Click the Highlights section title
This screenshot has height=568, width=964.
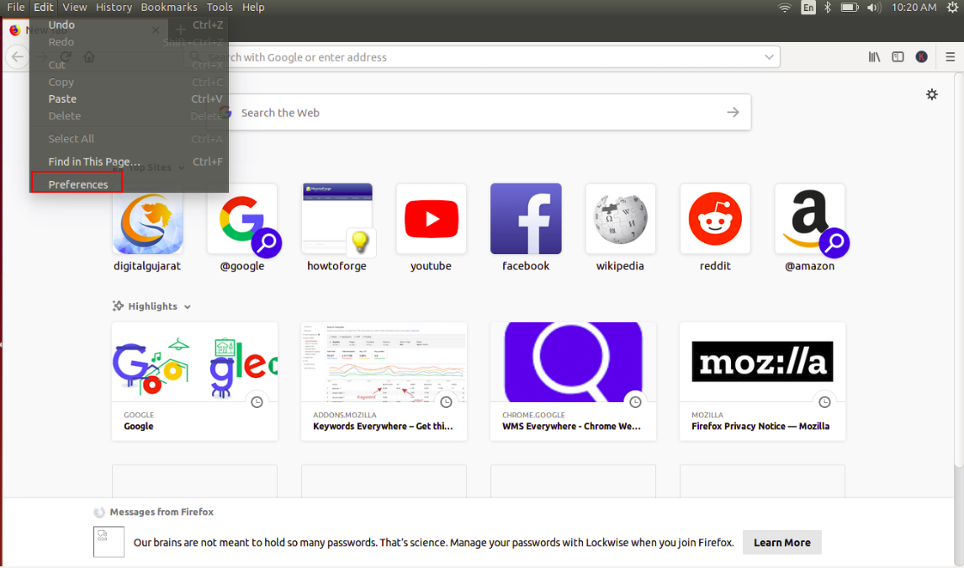(x=152, y=306)
